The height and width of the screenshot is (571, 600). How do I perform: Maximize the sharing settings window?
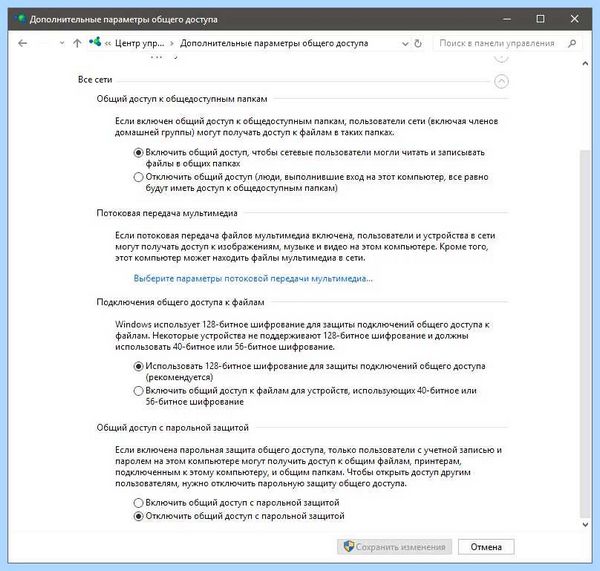point(540,19)
